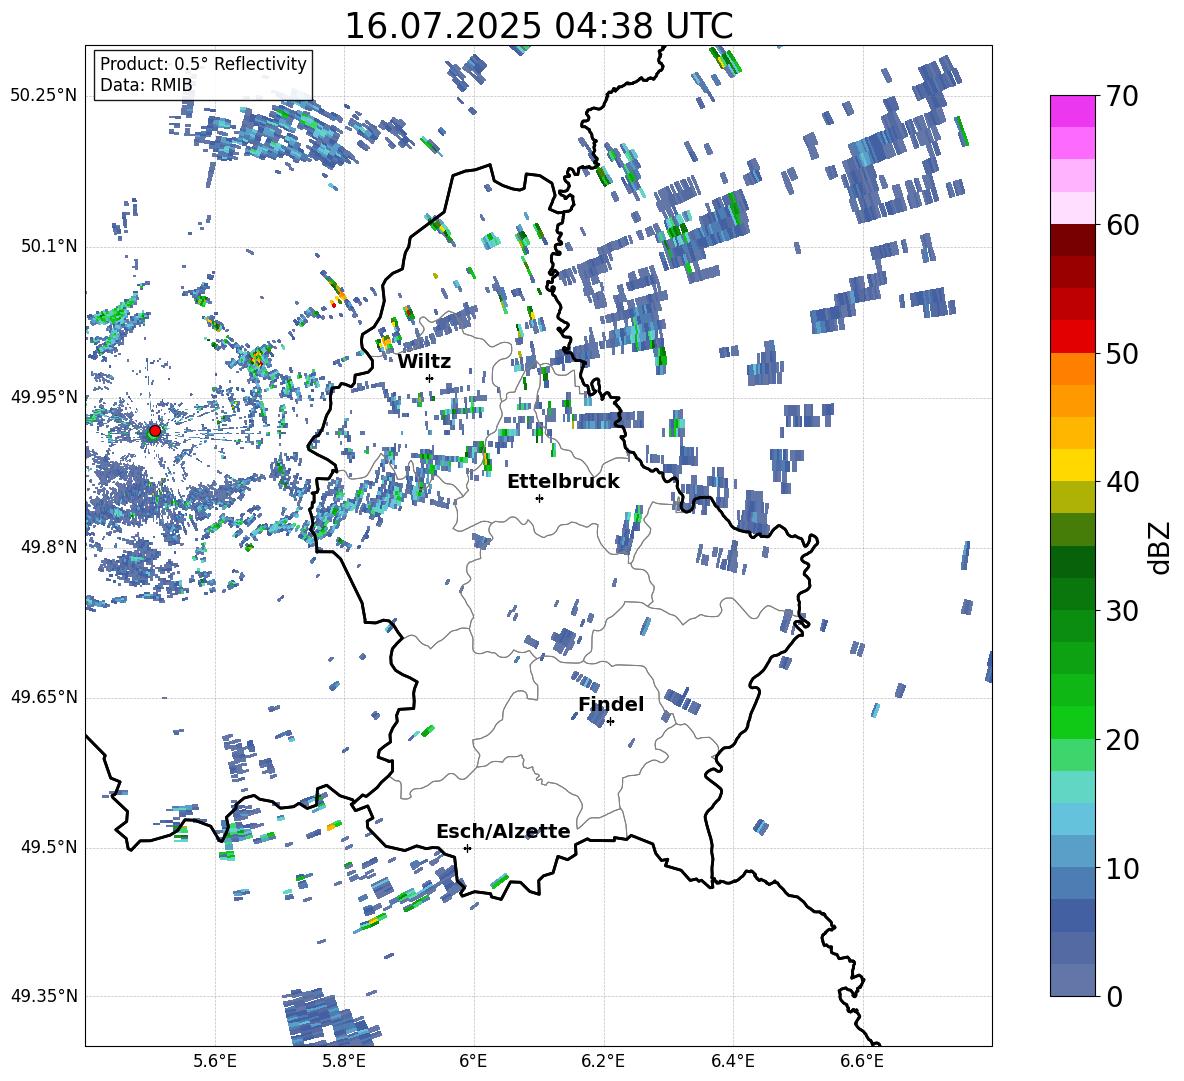Screen dimensions: 1184x1081
Task: Click the 49.35°N latitude label
Action: [x=44, y=996]
